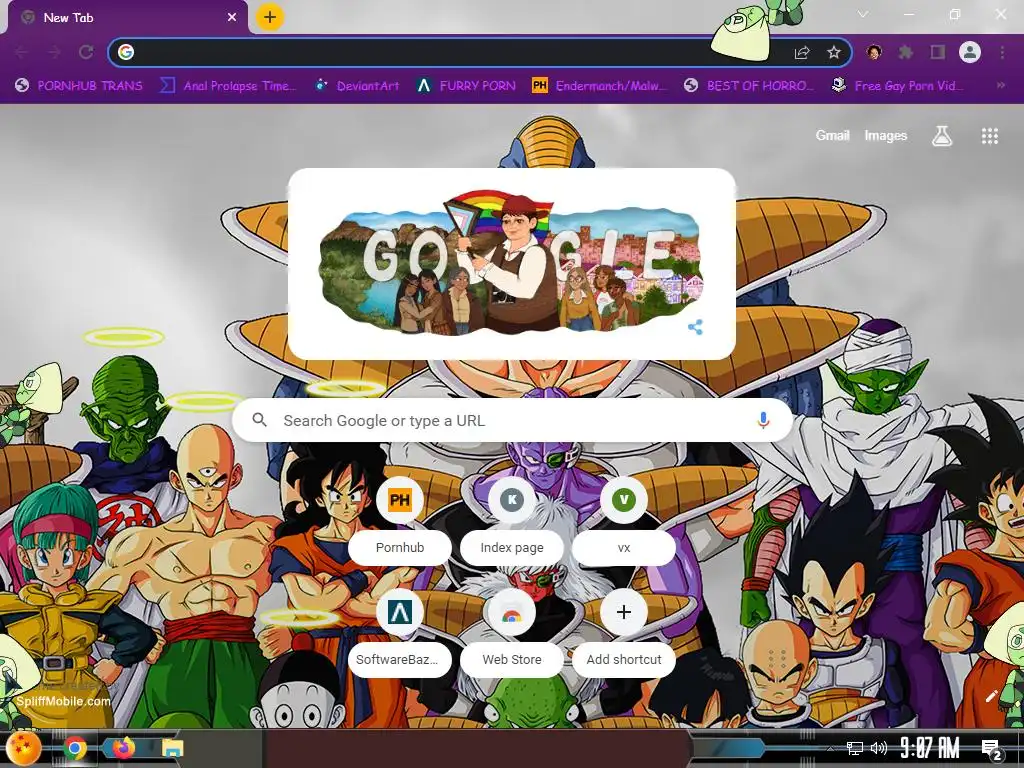Bookmark this tab with the star icon
This screenshot has width=1024, height=768.
pos(834,53)
